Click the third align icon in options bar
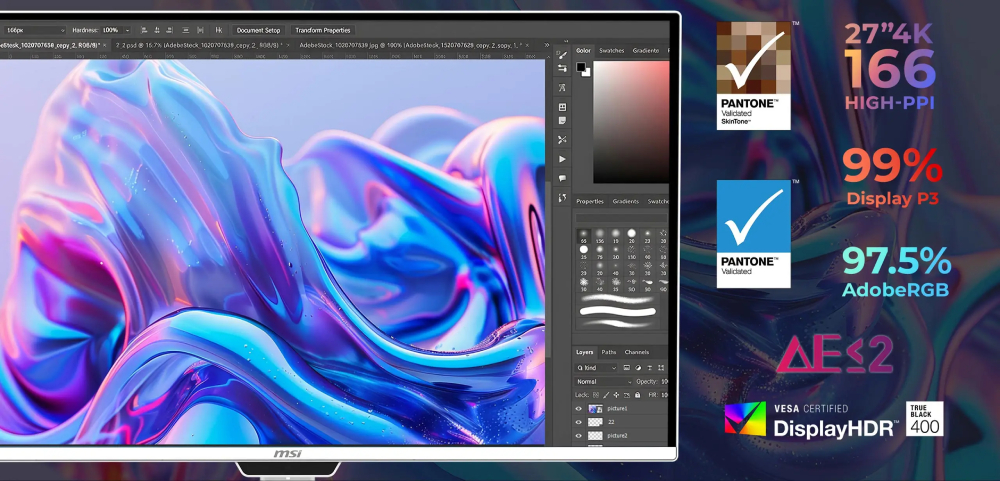Viewport: 1000px width, 481px height. pos(170,30)
